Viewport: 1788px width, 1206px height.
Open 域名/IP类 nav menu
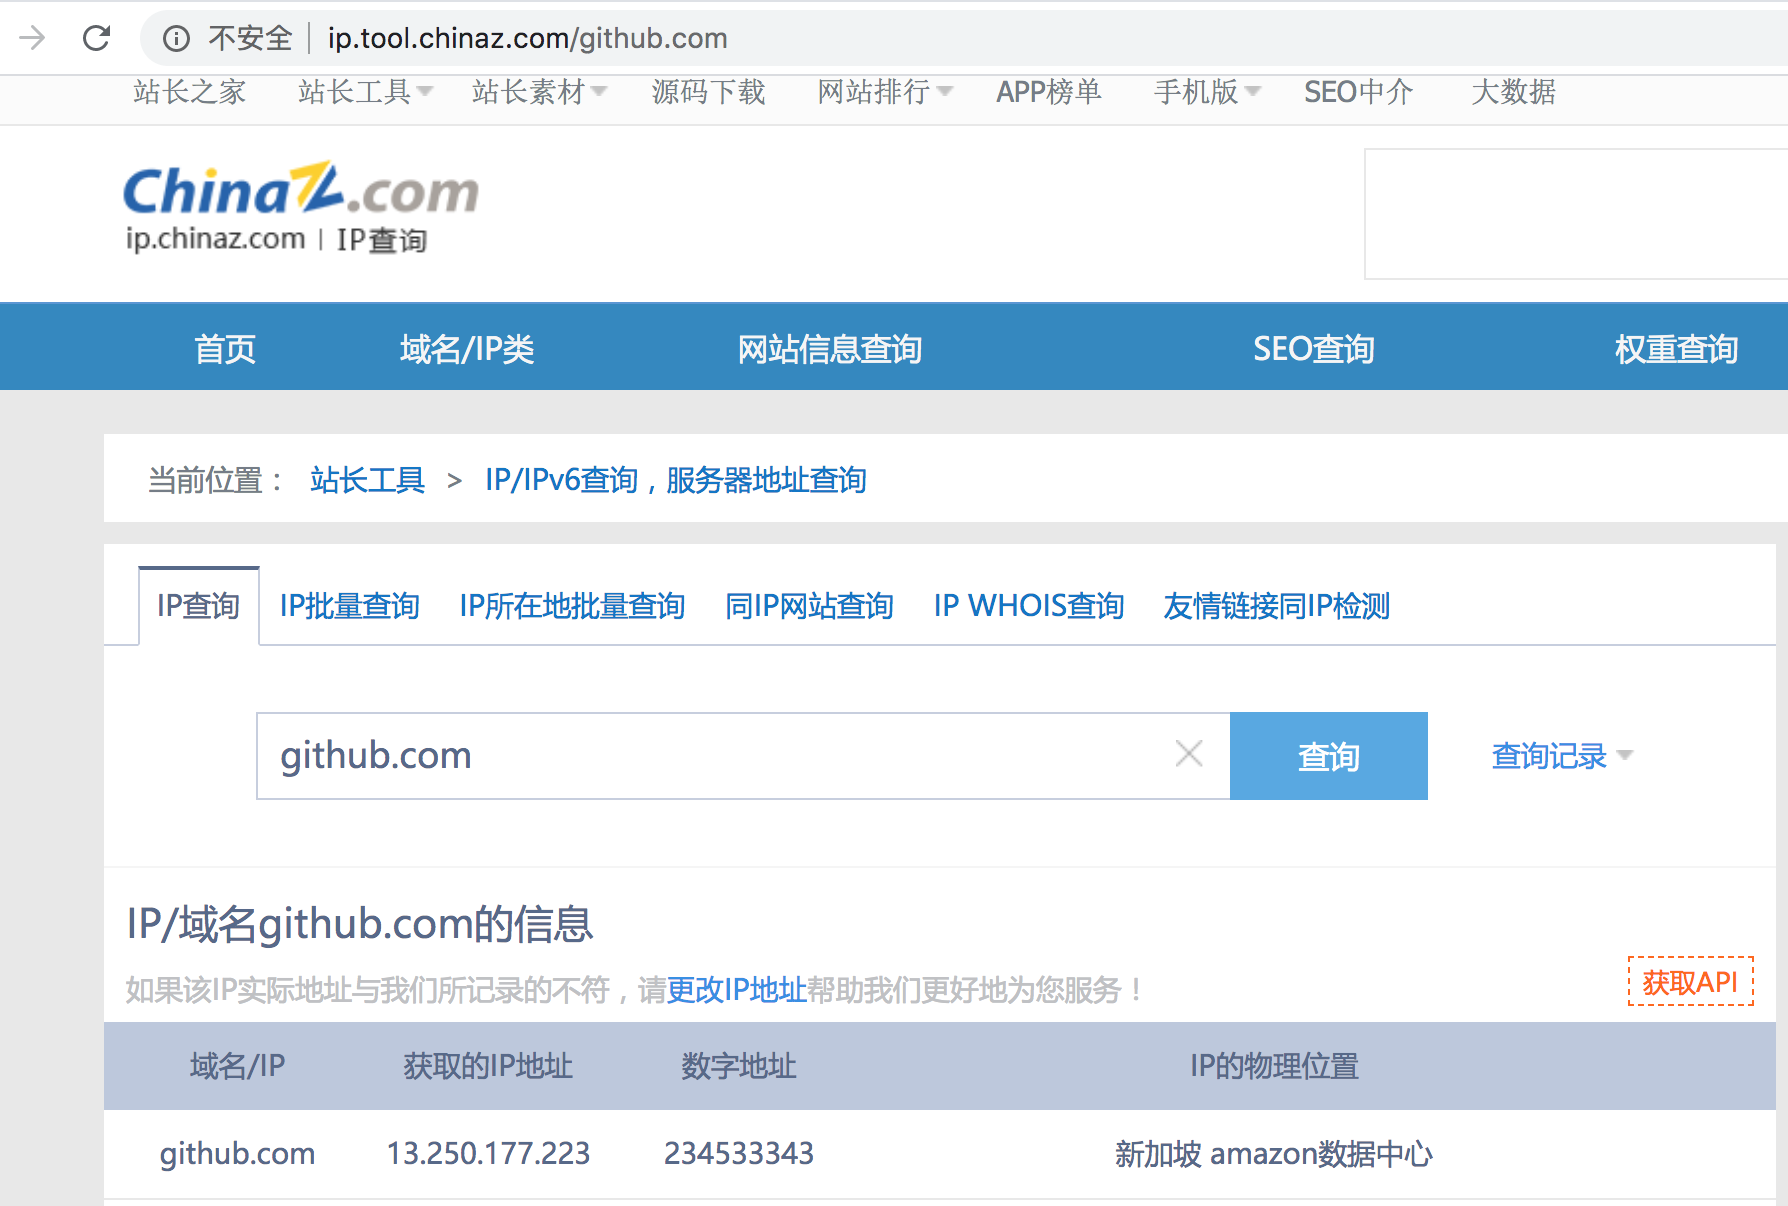(467, 349)
